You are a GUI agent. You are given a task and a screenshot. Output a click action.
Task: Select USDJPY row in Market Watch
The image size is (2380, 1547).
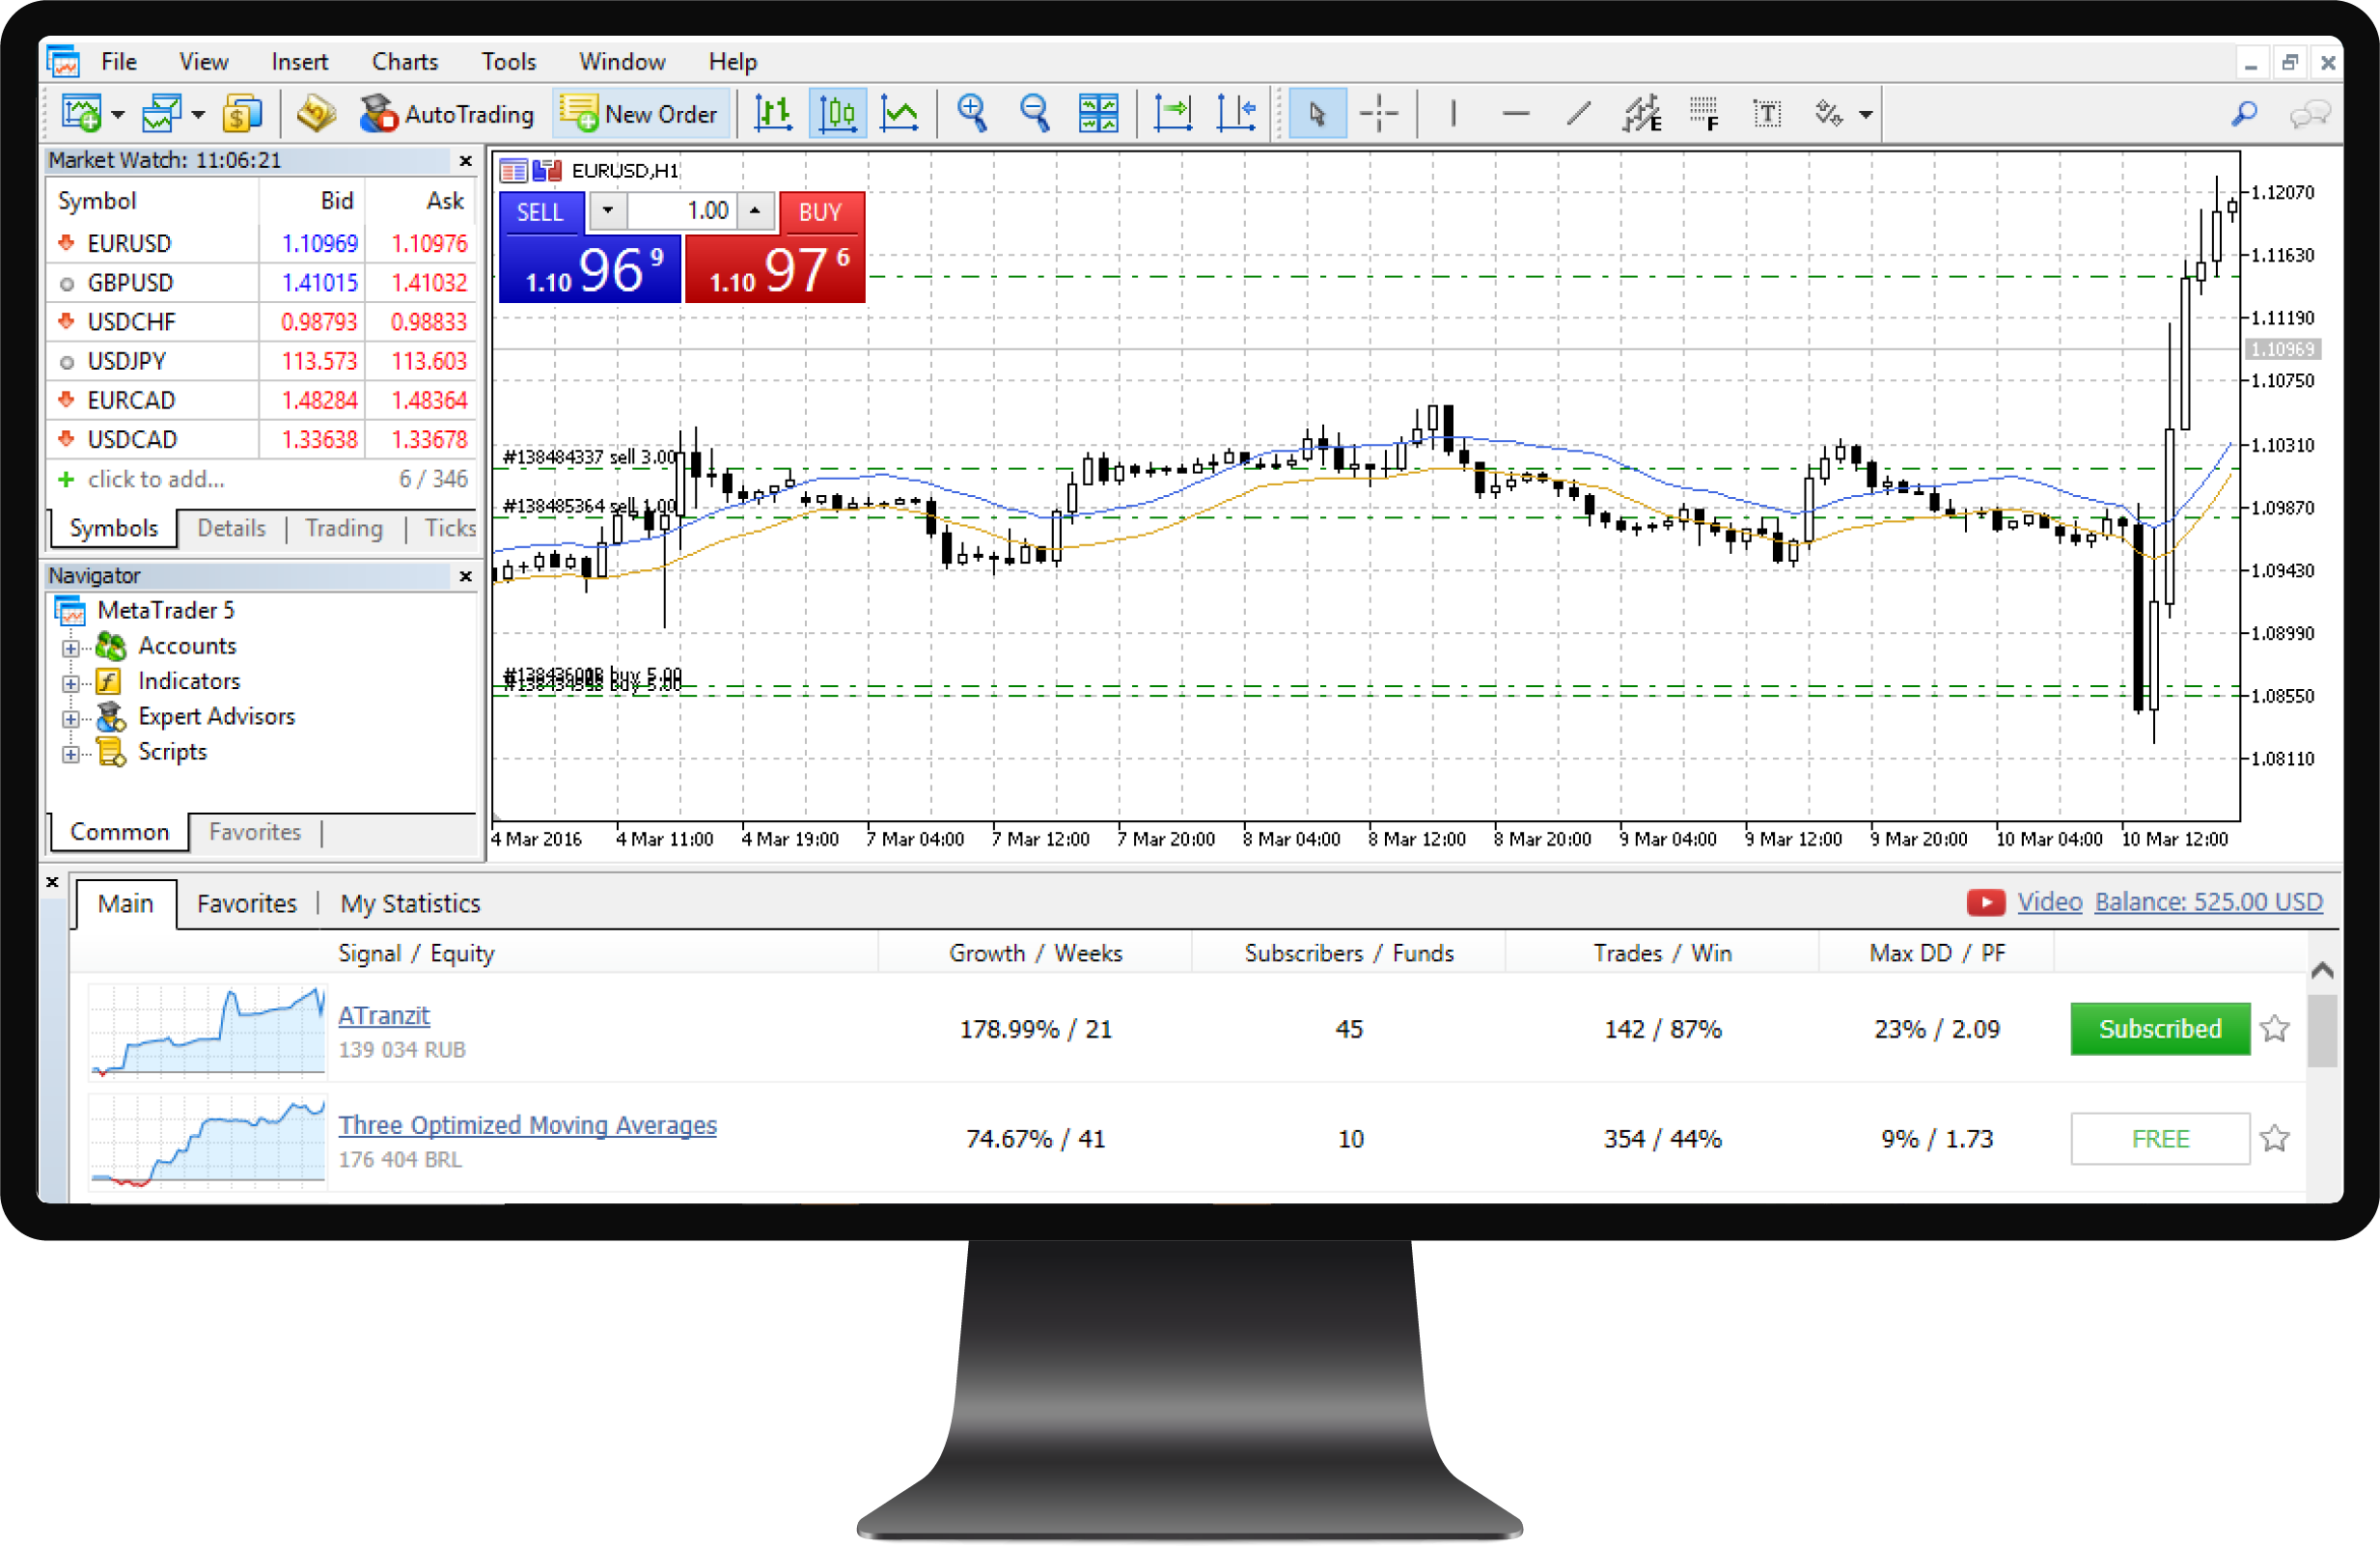click(262, 361)
